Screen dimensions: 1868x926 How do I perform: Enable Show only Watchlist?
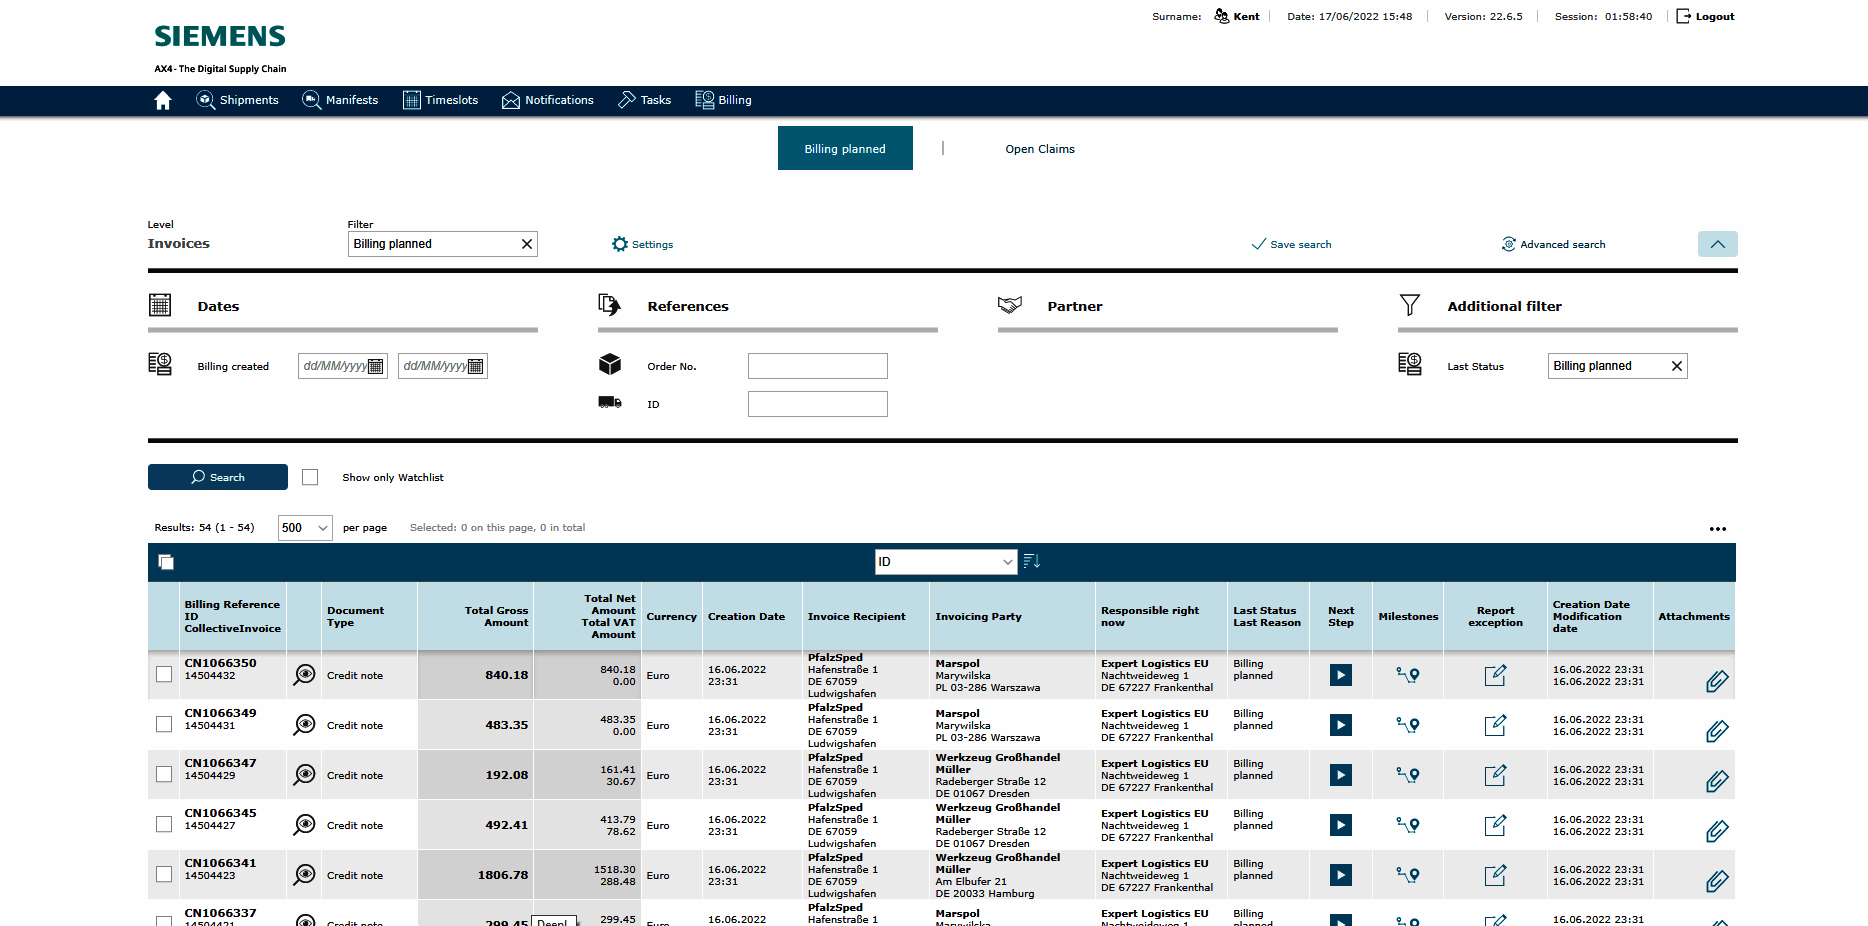click(x=310, y=477)
